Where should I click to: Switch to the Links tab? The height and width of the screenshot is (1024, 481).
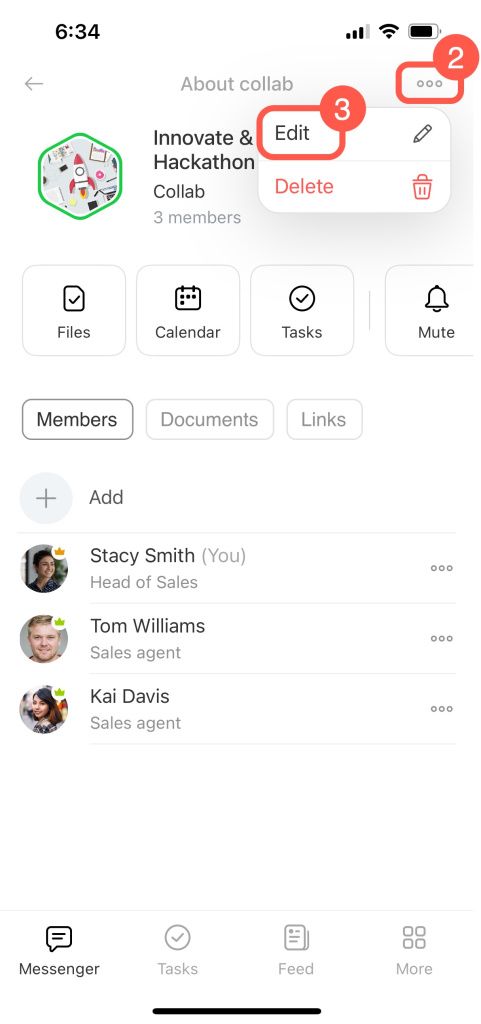tap(324, 419)
